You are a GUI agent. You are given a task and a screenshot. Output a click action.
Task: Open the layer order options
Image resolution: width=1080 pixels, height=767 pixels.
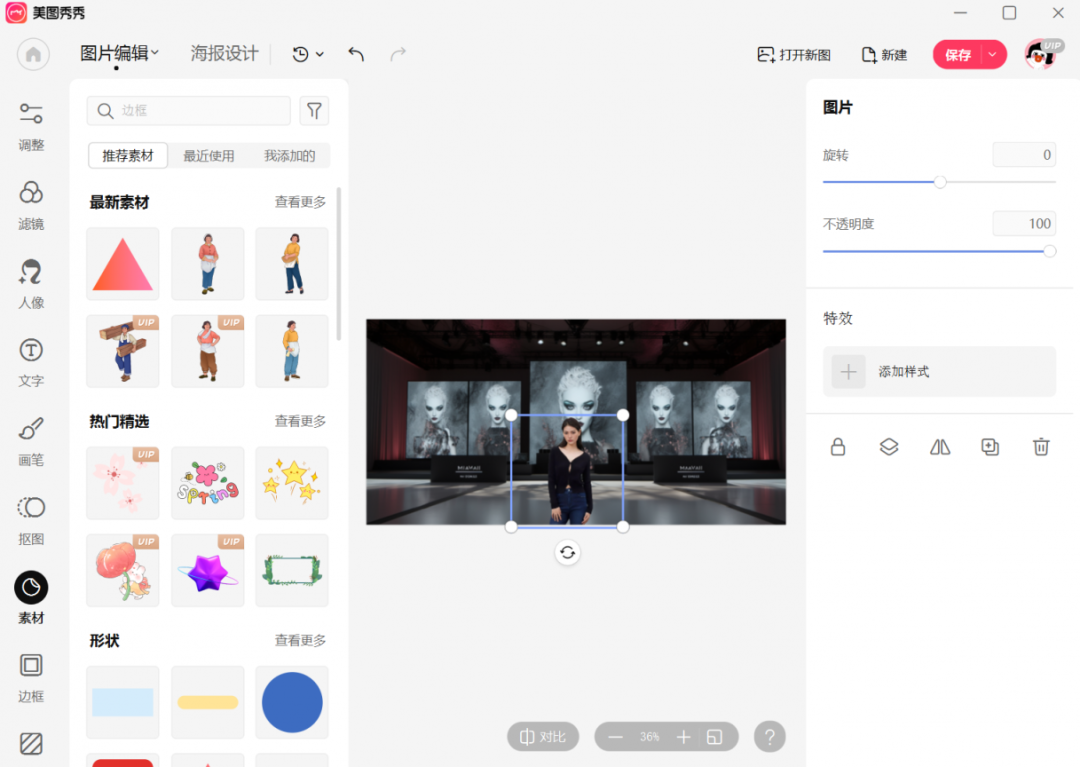tap(888, 447)
